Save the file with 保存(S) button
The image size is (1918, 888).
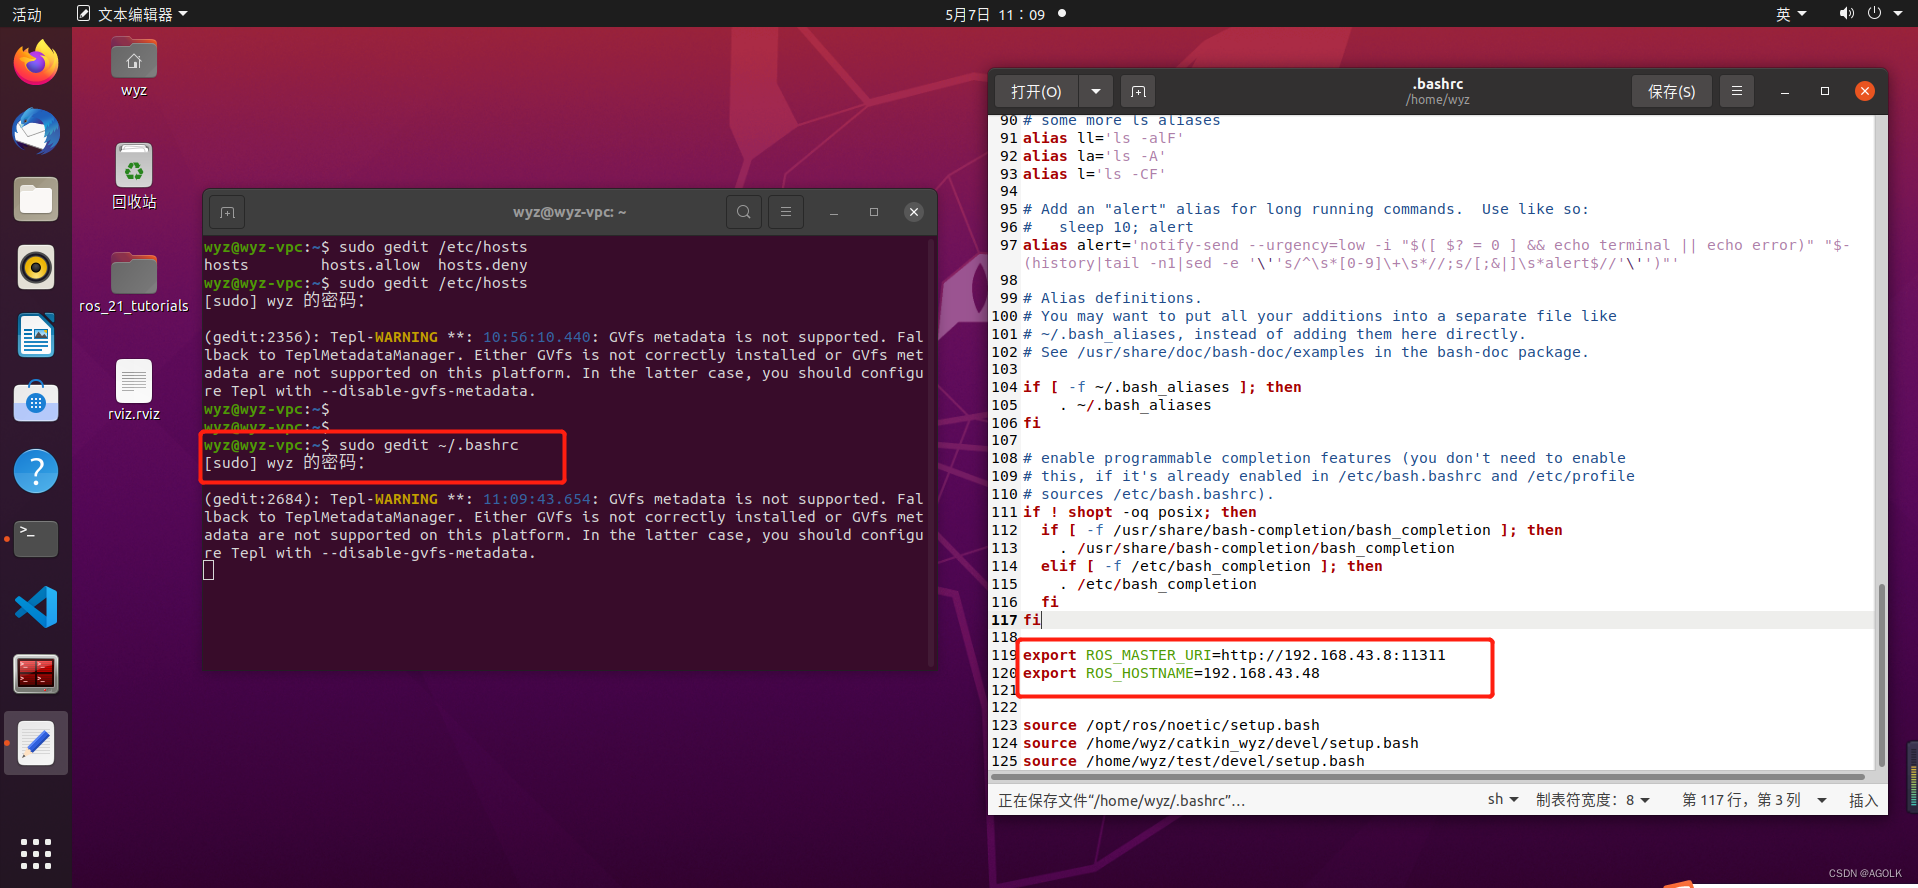click(x=1671, y=91)
